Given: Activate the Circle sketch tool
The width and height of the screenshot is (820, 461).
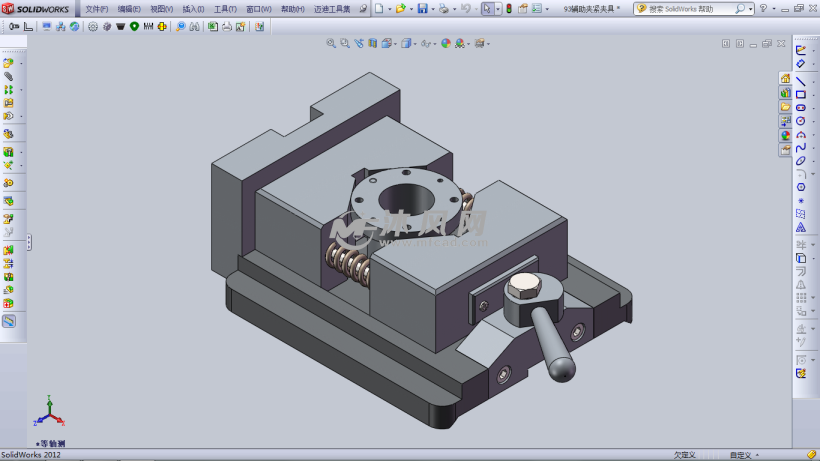Looking at the screenshot, I should point(801,121).
